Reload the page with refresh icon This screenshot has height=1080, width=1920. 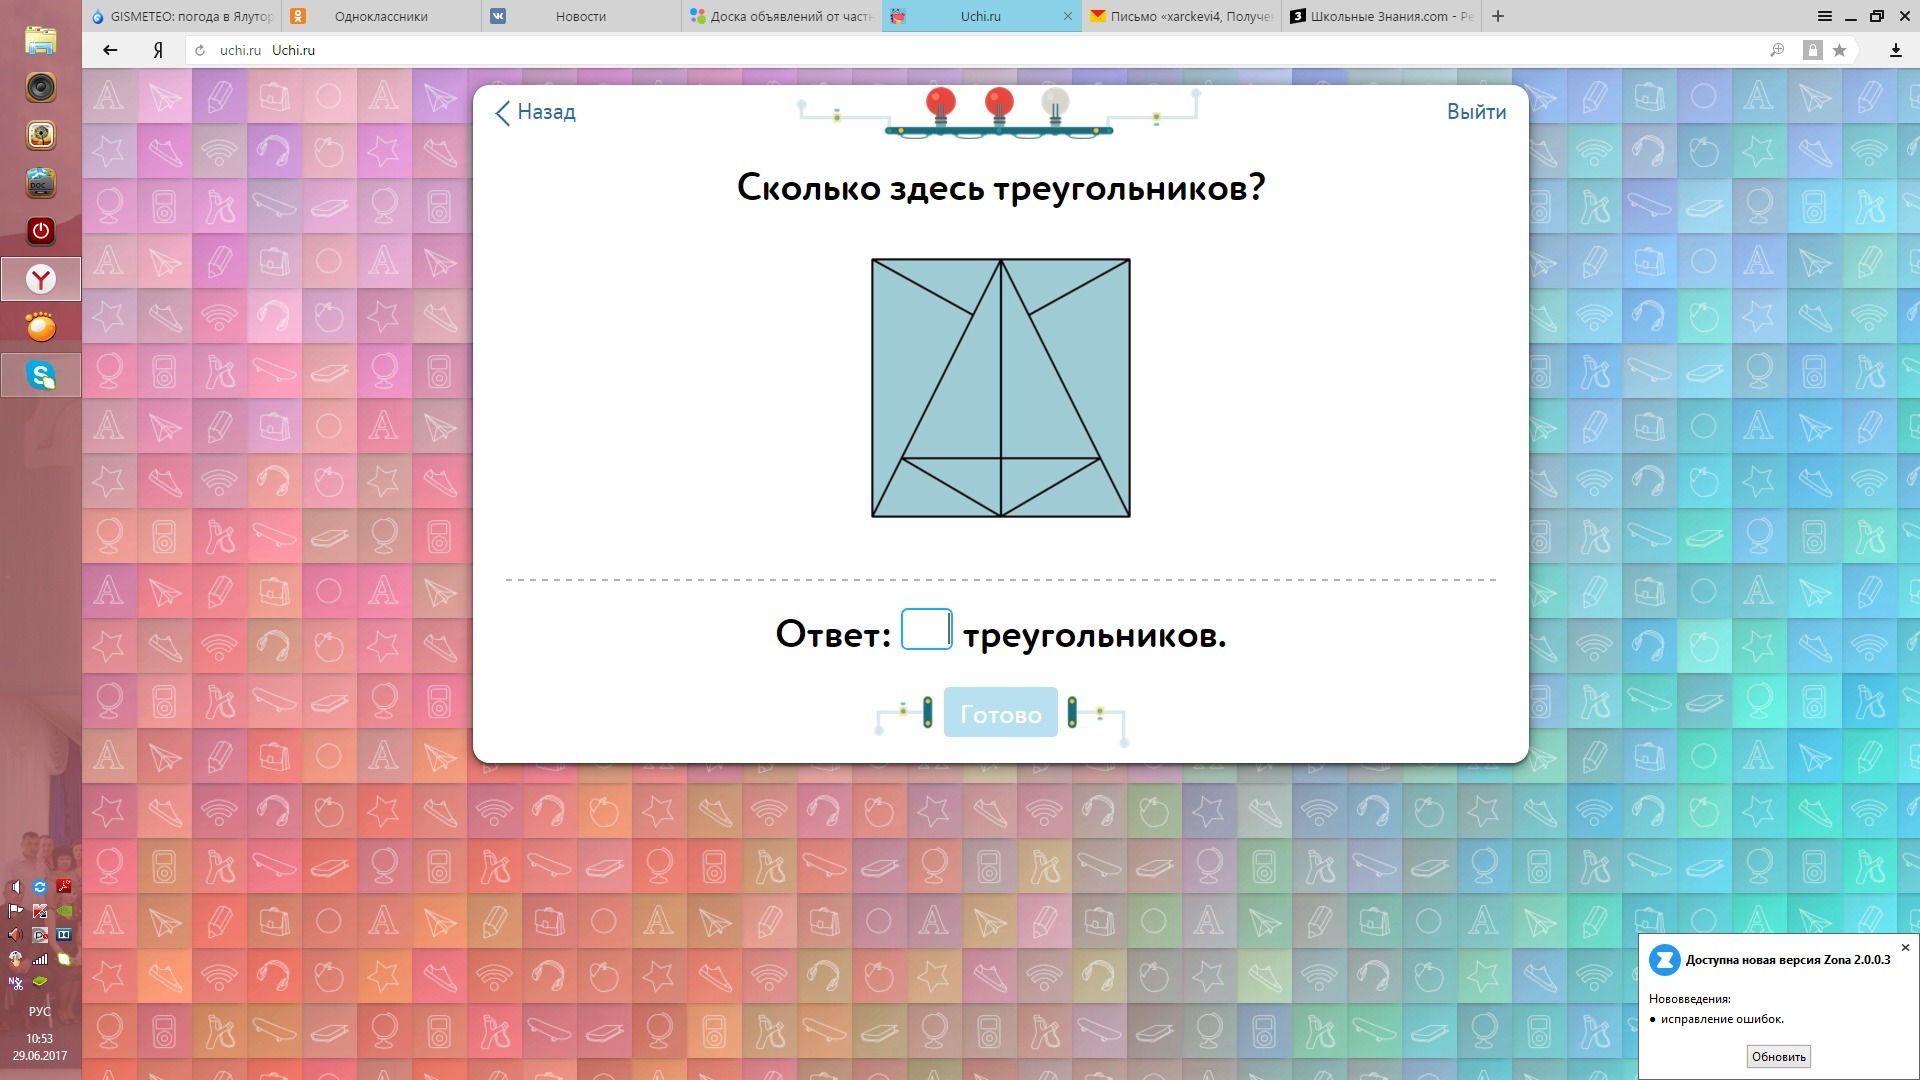click(x=200, y=50)
